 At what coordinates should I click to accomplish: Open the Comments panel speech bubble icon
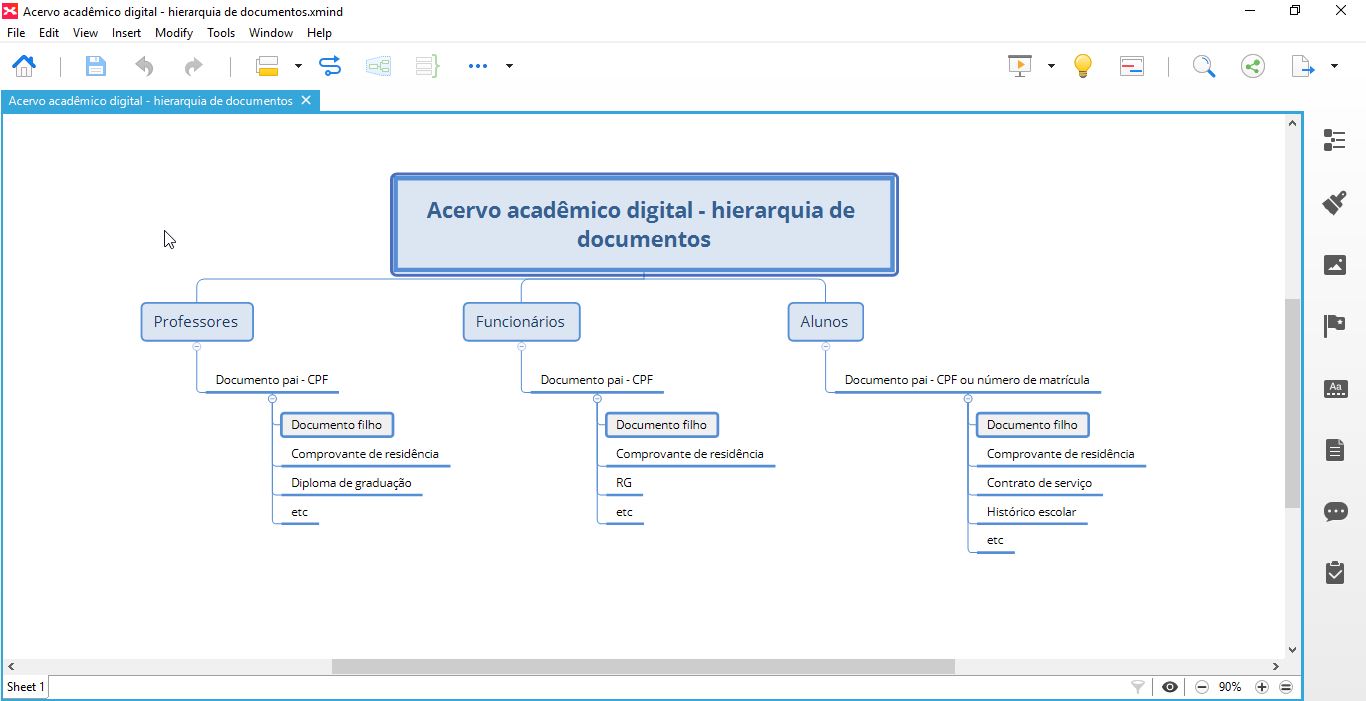1334,512
